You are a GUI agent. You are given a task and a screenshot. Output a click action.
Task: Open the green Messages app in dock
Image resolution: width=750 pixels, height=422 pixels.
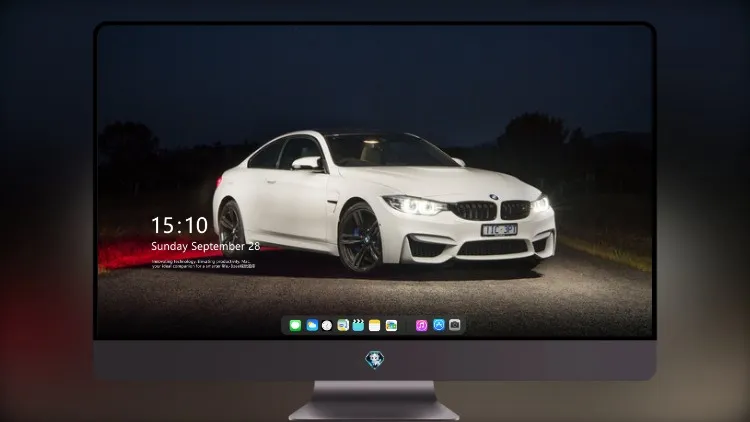point(295,325)
